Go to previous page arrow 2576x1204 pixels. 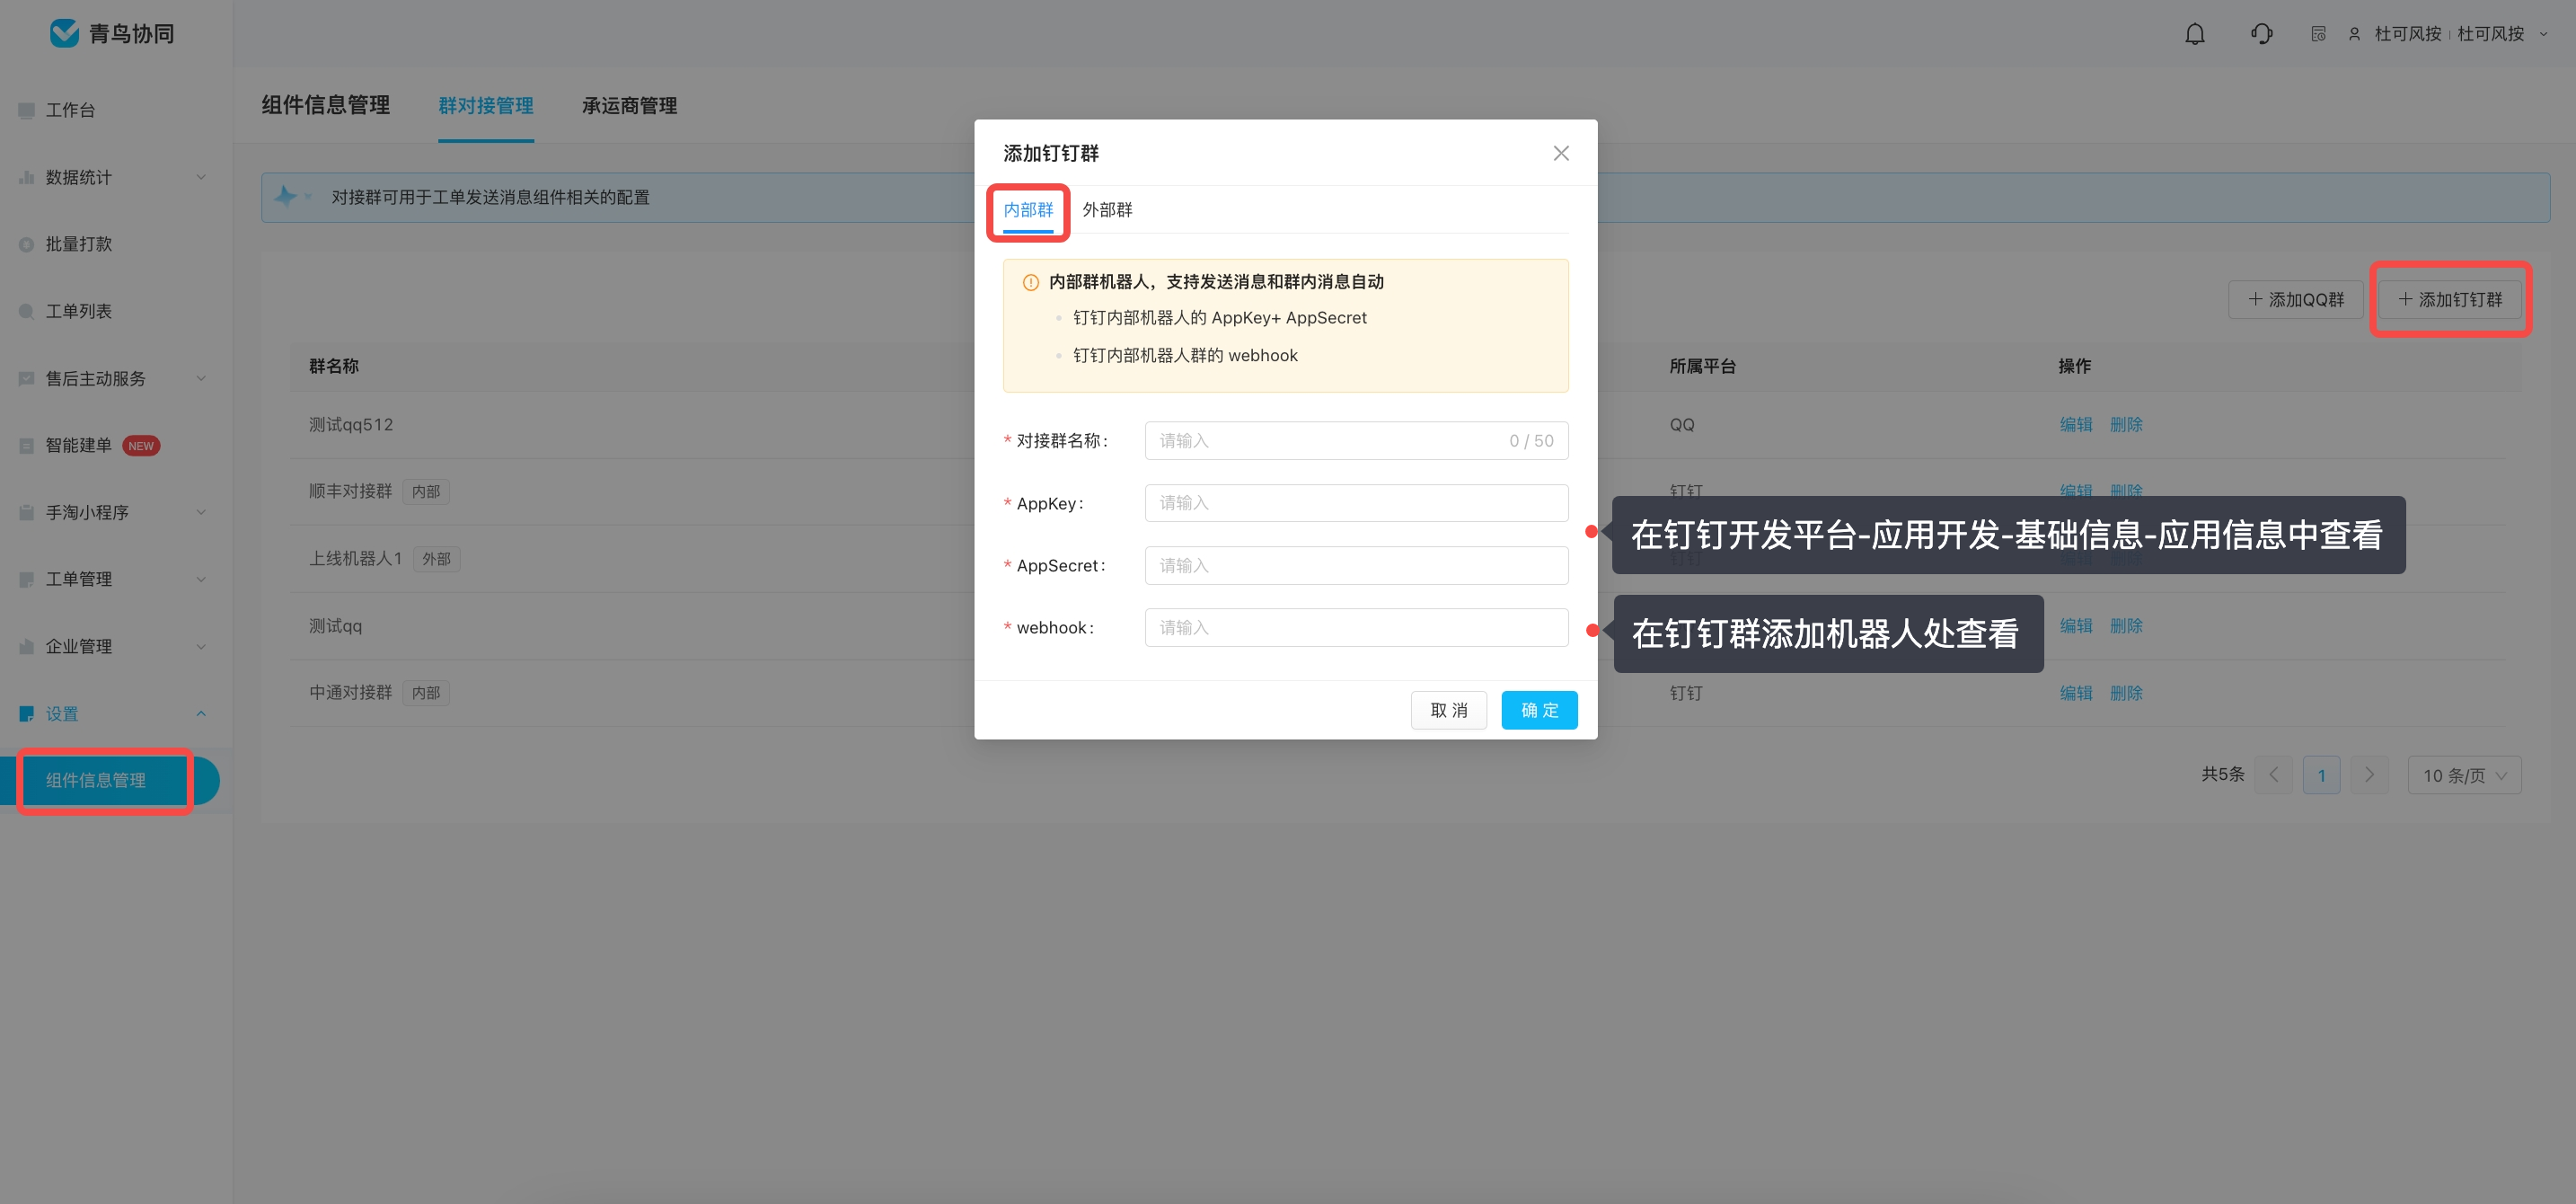(2273, 775)
